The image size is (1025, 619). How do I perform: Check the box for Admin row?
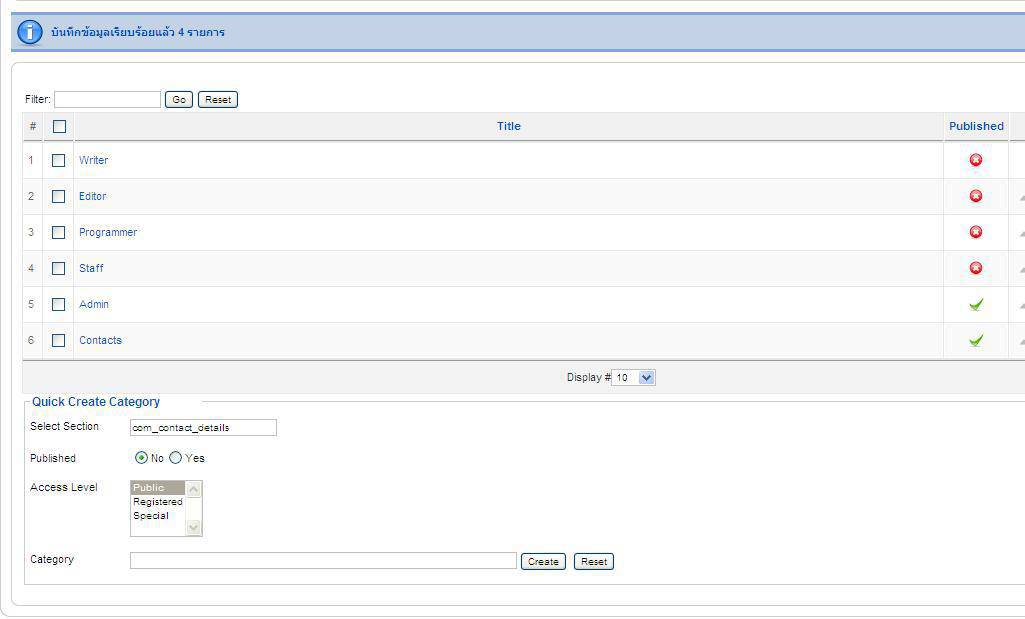58,304
